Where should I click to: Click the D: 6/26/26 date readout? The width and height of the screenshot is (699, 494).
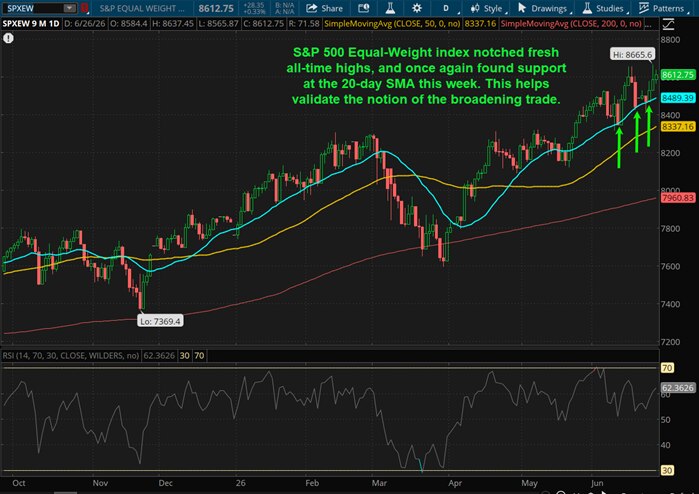[x=85, y=24]
